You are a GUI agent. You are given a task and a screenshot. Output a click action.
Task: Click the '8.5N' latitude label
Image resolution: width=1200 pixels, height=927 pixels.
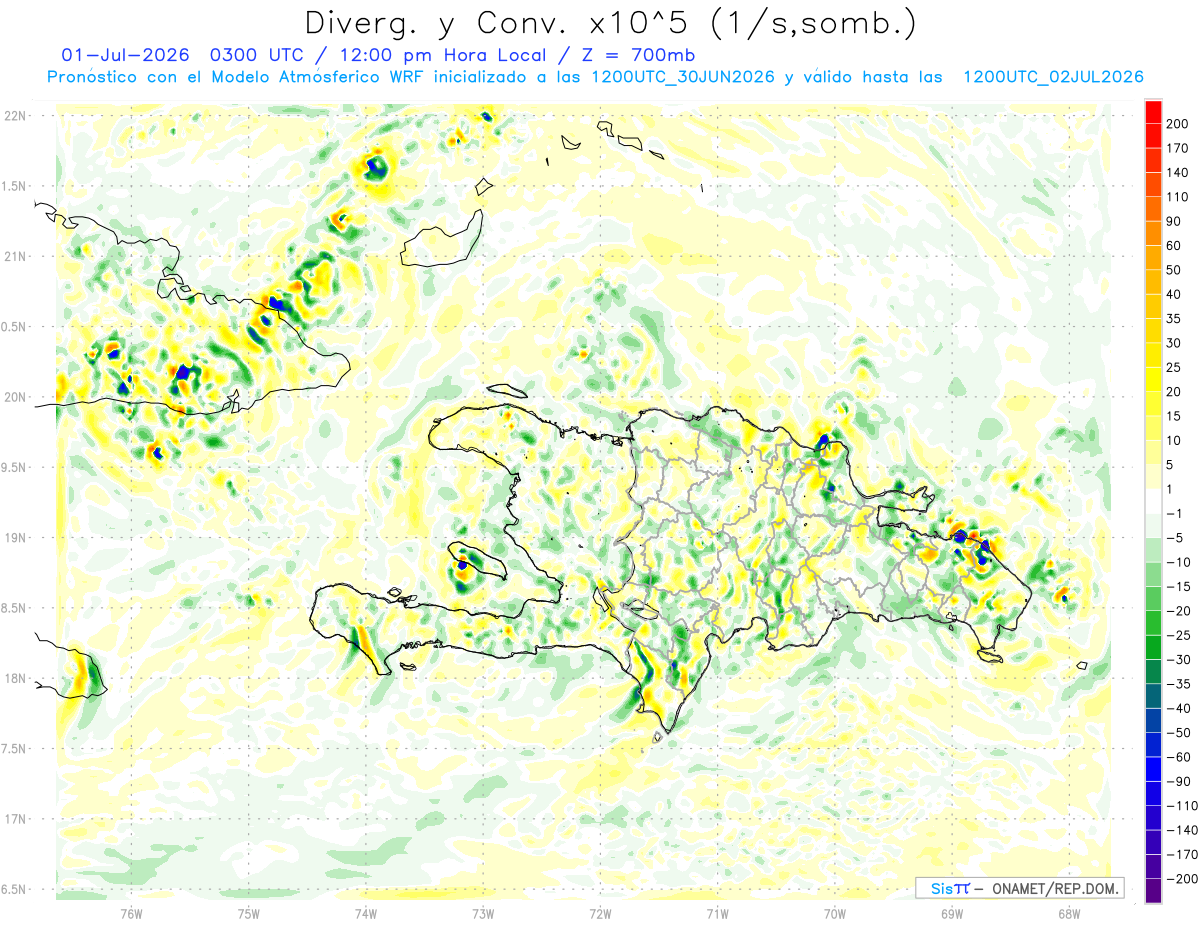coord(13,608)
